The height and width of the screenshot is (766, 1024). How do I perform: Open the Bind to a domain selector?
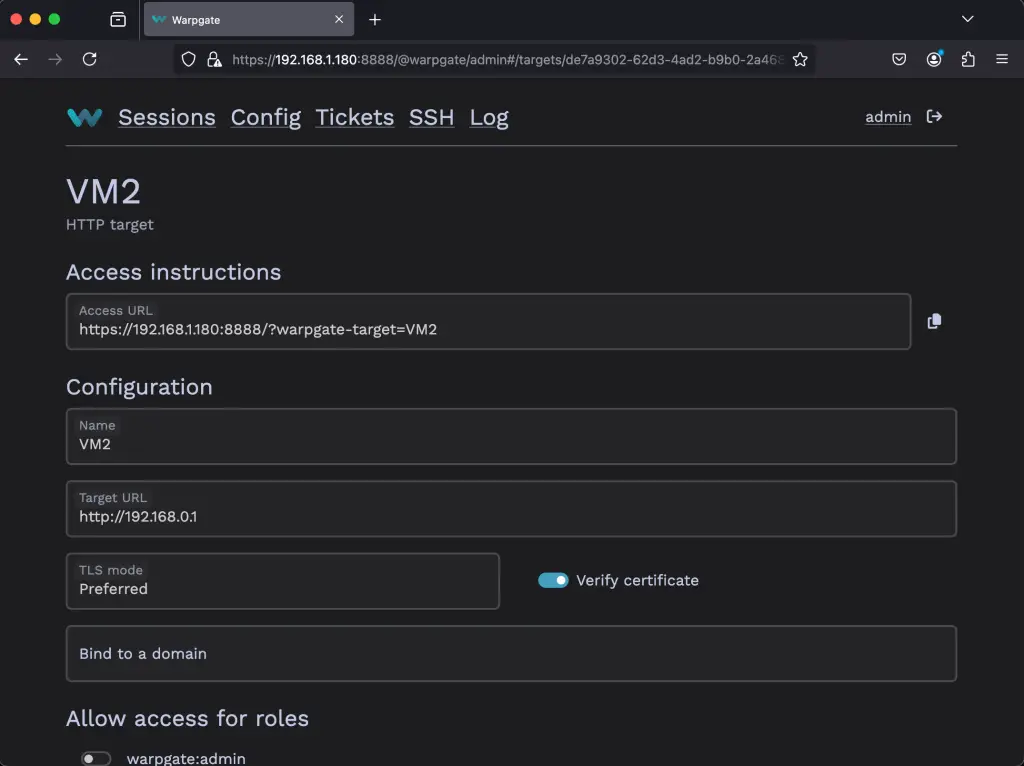[x=511, y=654]
